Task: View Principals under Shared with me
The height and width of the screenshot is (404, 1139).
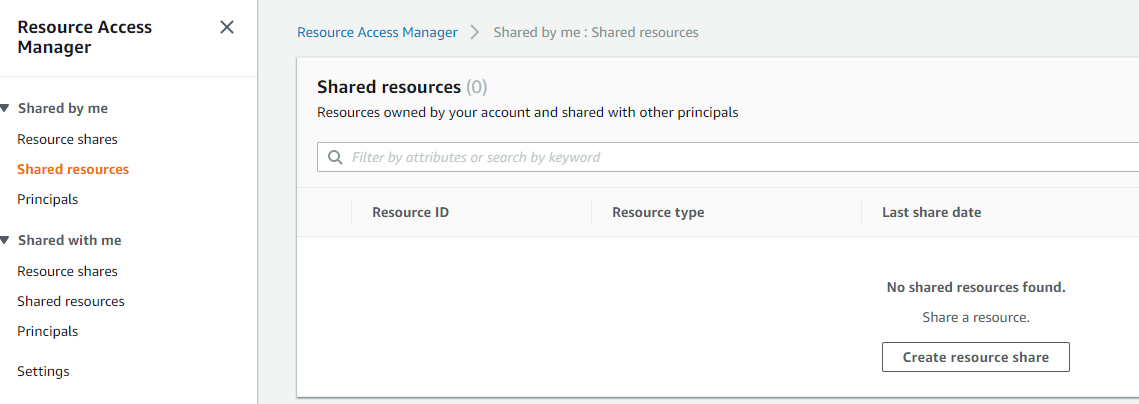Action: pyautogui.click(x=47, y=331)
